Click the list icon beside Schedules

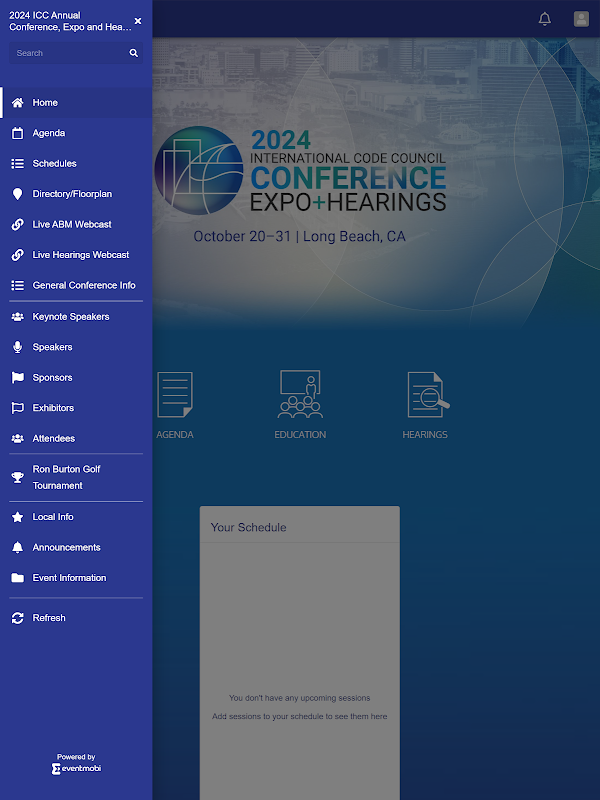[17, 163]
